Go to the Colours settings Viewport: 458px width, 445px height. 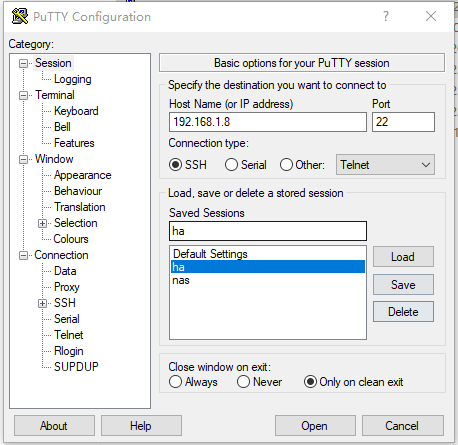(71, 239)
